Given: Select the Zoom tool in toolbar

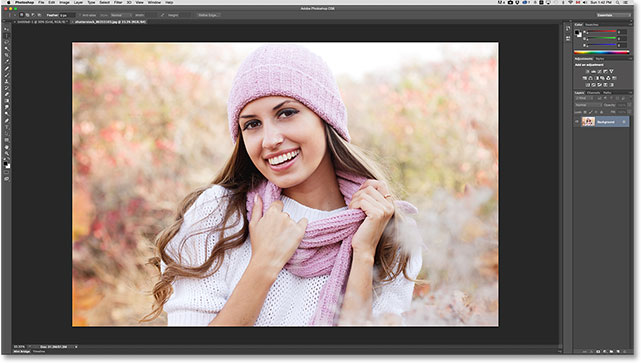Looking at the screenshot, I should pos(7,153).
